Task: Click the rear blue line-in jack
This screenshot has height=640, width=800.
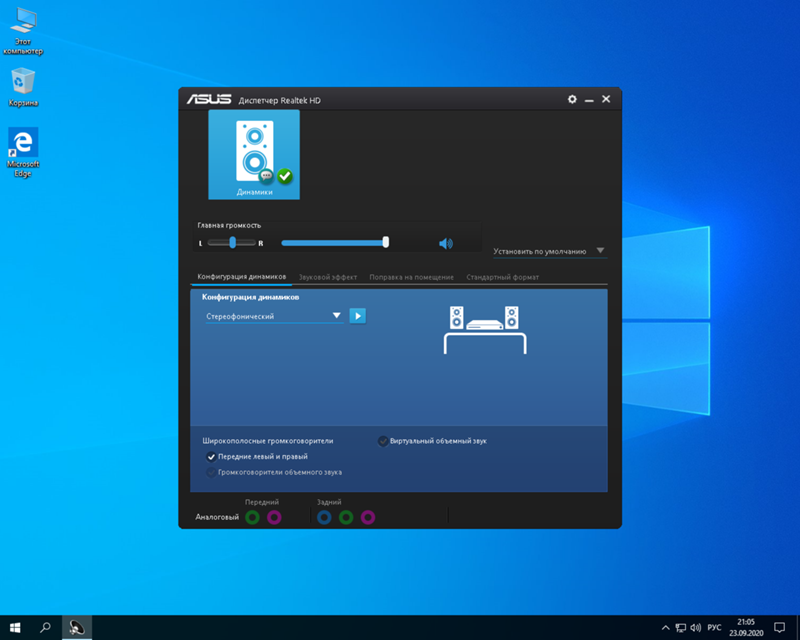Action: coord(323,517)
